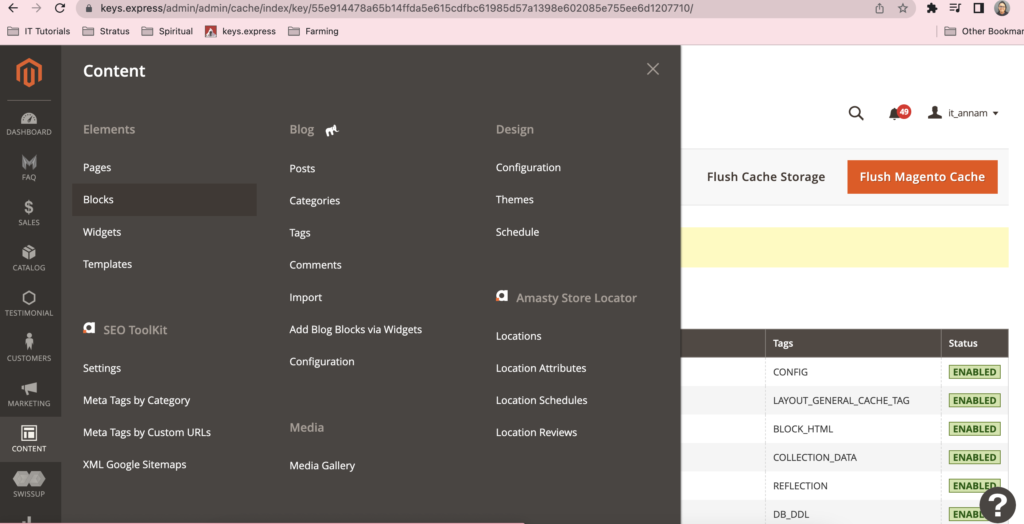The width and height of the screenshot is (1024, 524).
Task: Select Blocks under Elements
Action: pyautogui.click(x=98, y=200)
